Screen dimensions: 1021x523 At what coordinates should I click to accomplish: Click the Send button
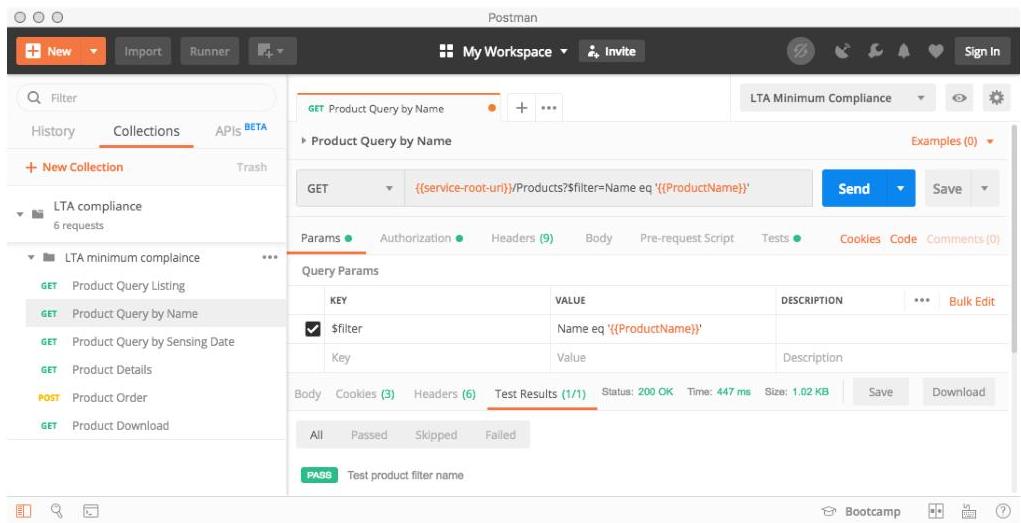tap(854, 188)
